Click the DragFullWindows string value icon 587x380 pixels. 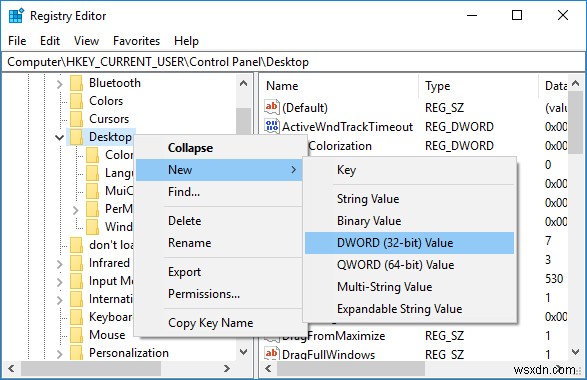[272, 354]
